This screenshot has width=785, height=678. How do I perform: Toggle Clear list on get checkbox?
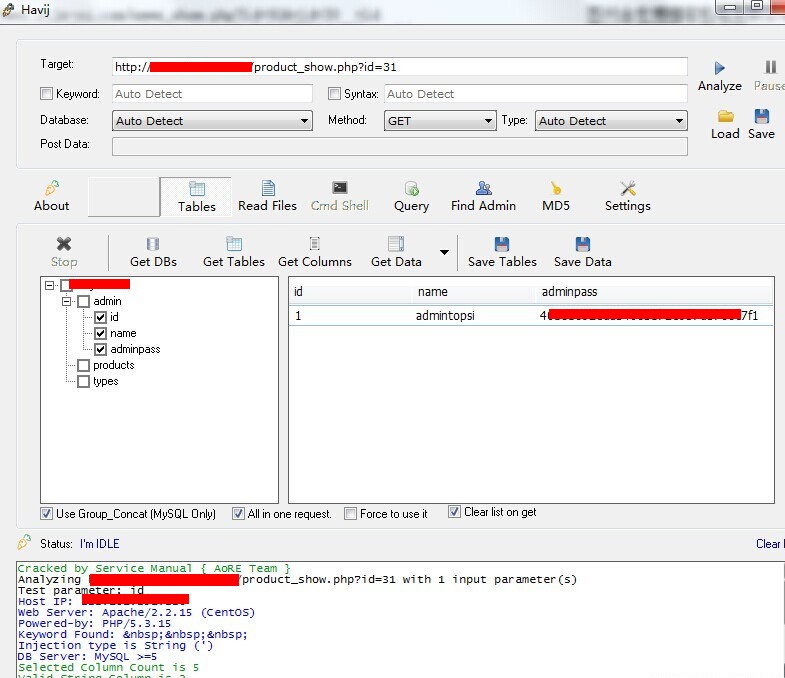pyautogui.click(x=454, y=512)
